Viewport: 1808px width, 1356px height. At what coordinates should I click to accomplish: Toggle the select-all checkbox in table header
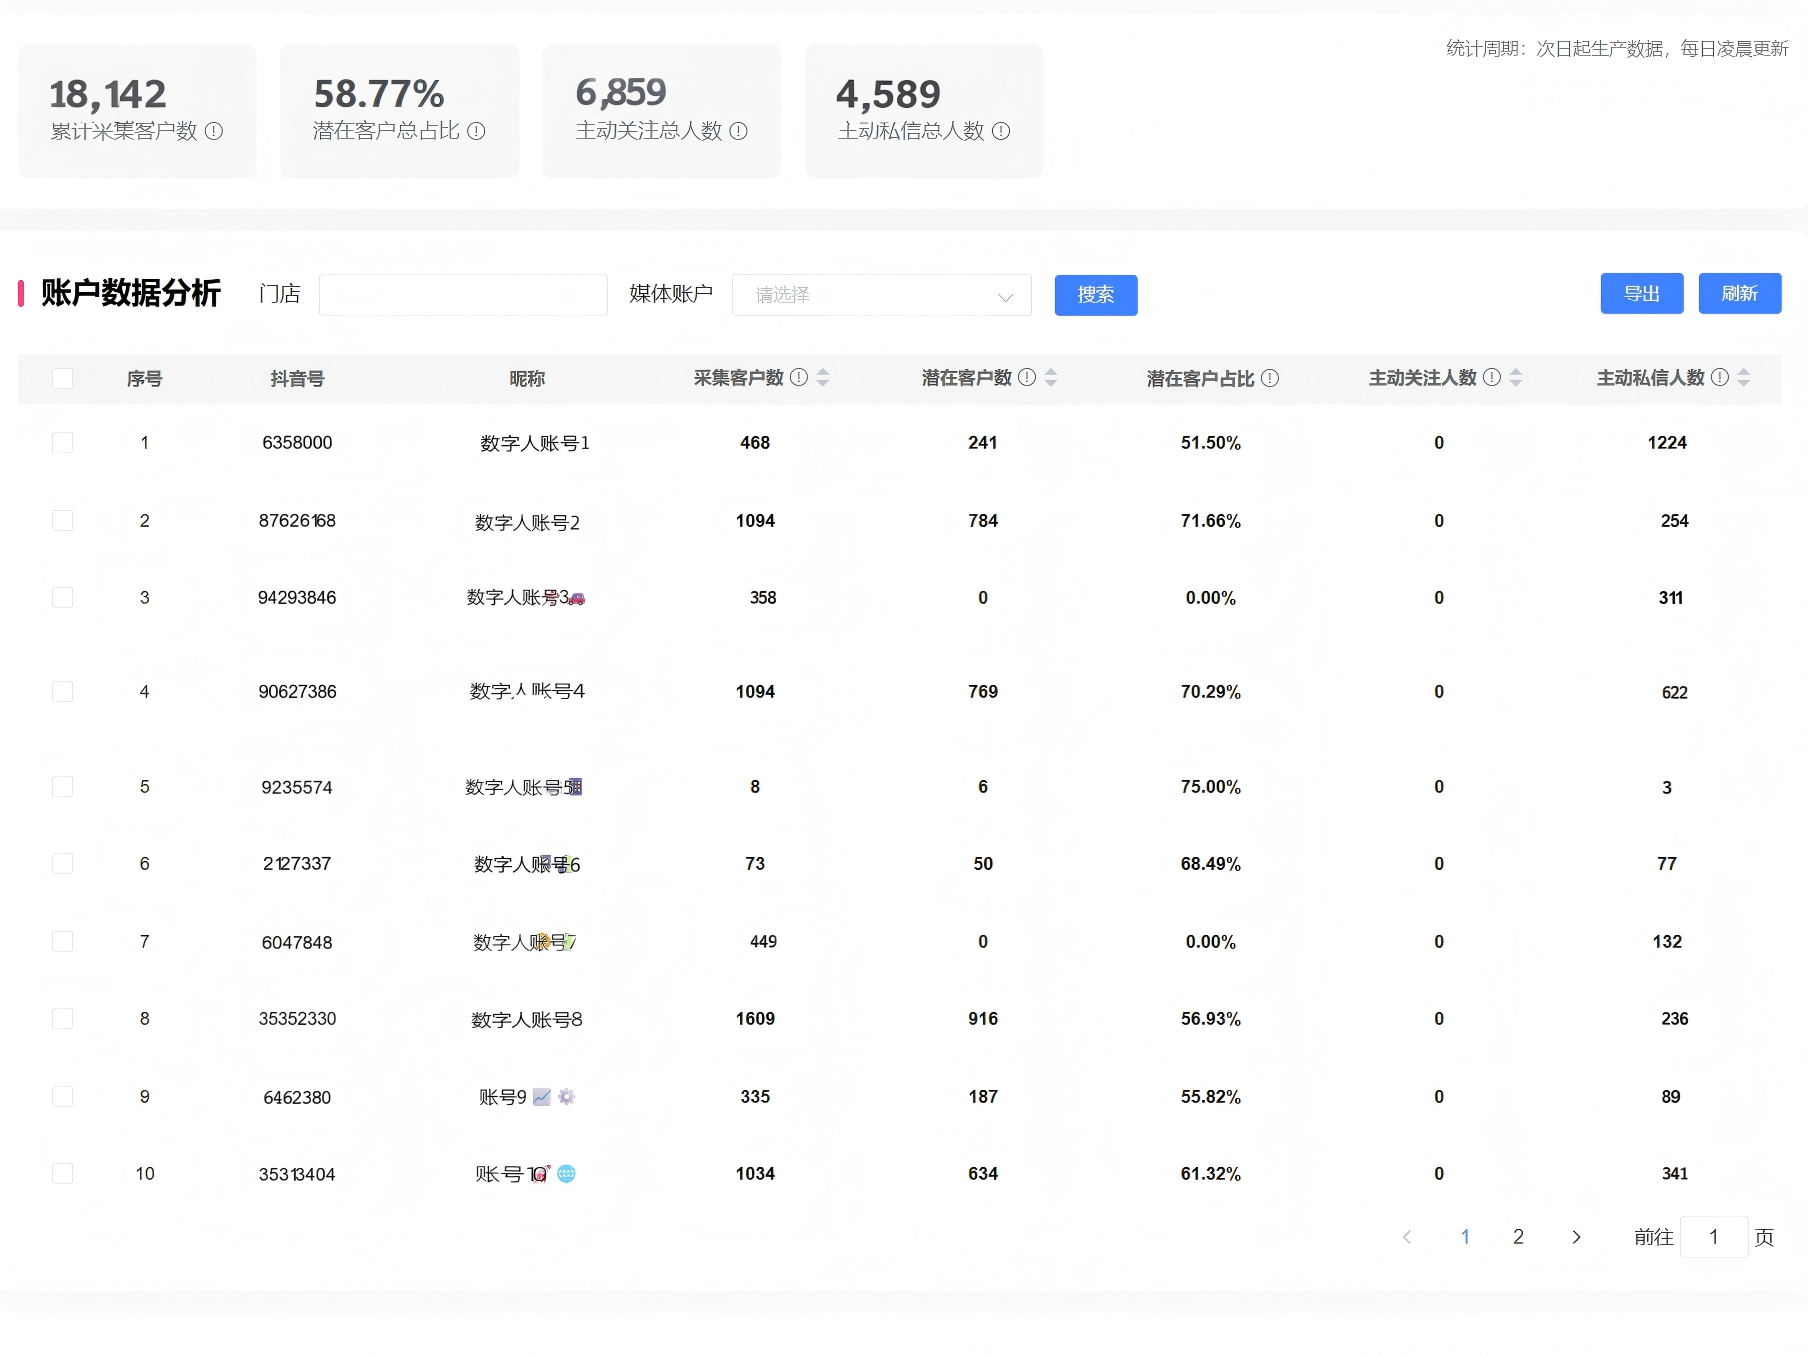point(62,378)
